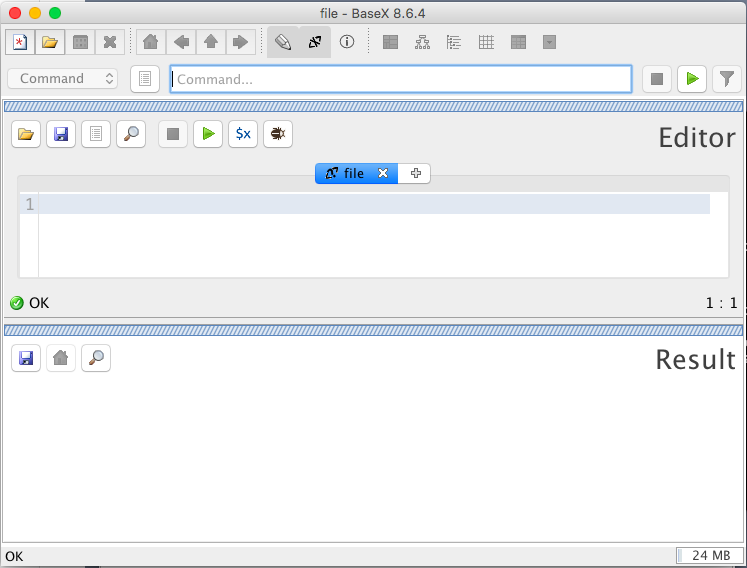The width and height of the screenshot is (747, 568).
Task: Close the file tab
Action: pos(383,173)
